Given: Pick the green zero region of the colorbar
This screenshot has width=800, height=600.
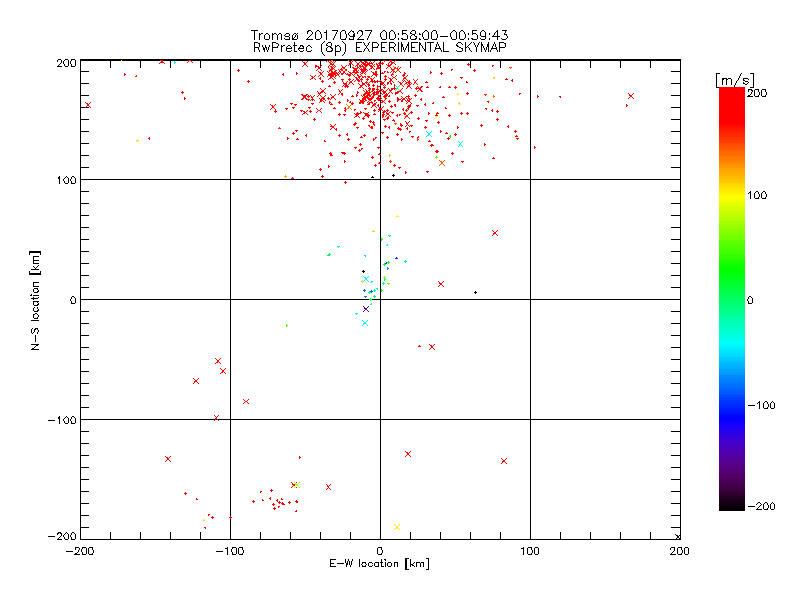Looking at the screenshot, I should coord(732,299).
